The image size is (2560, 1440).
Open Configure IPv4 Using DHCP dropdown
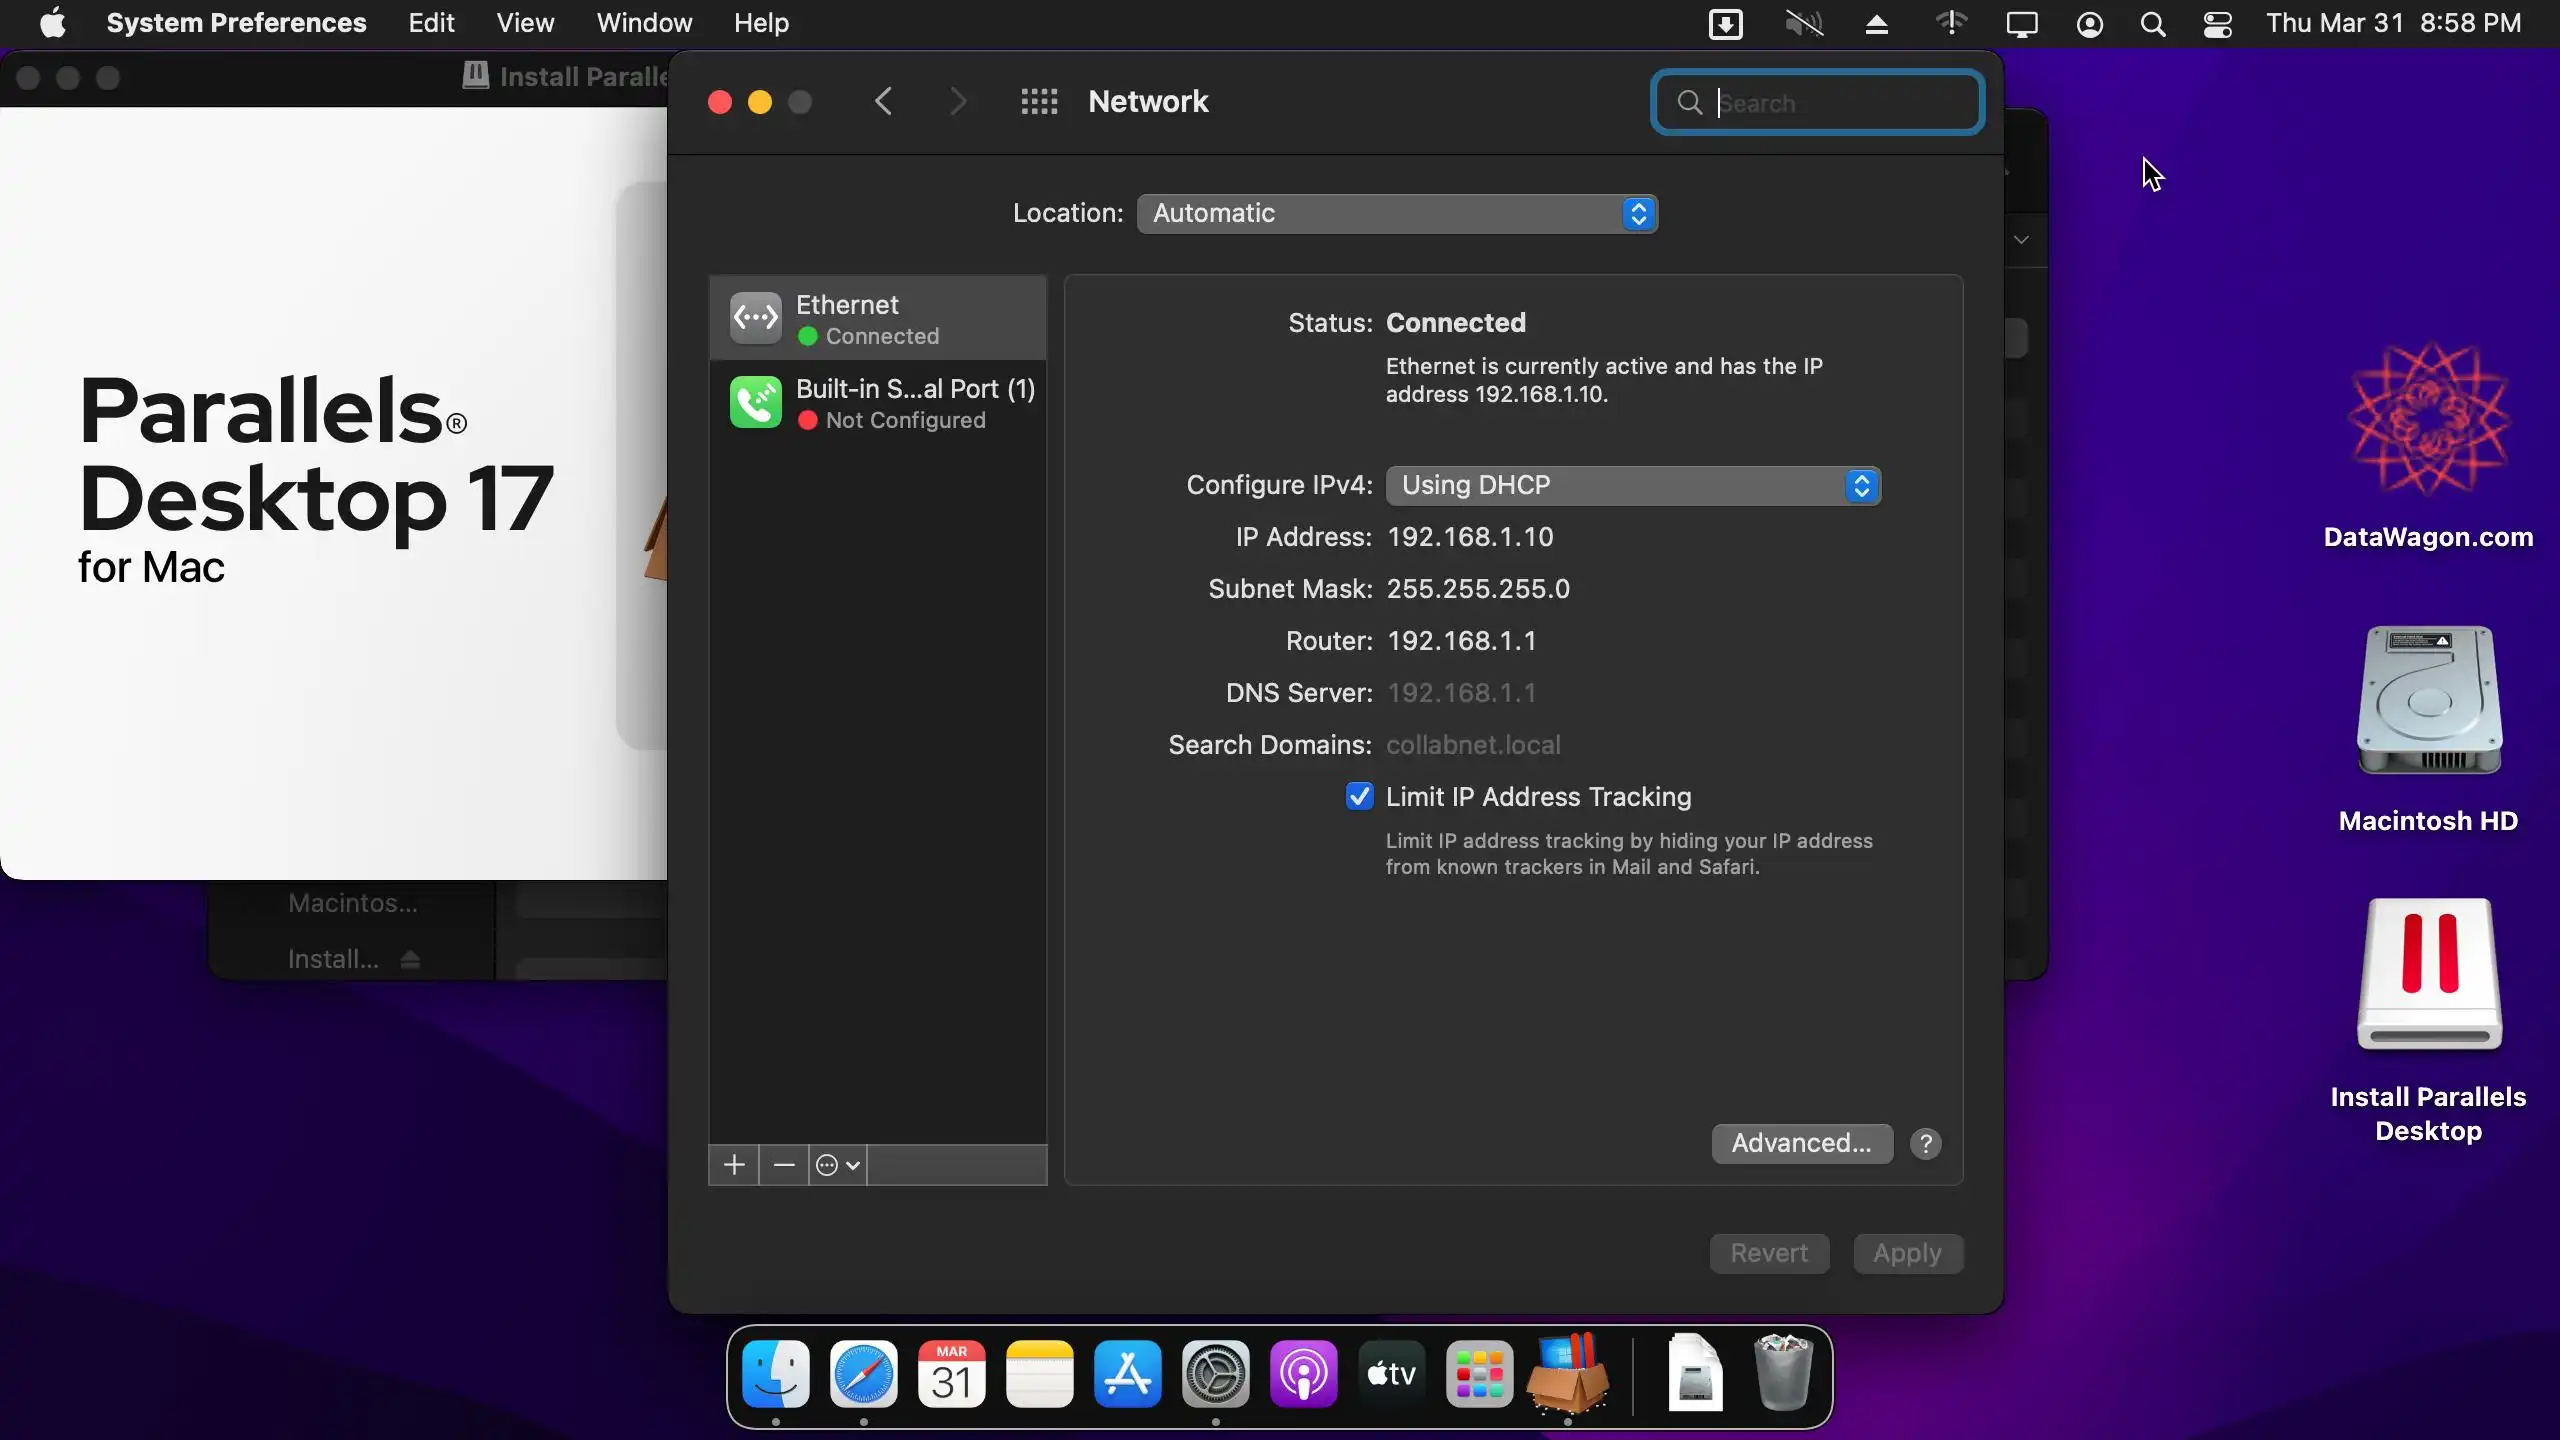coord(1632,486)
